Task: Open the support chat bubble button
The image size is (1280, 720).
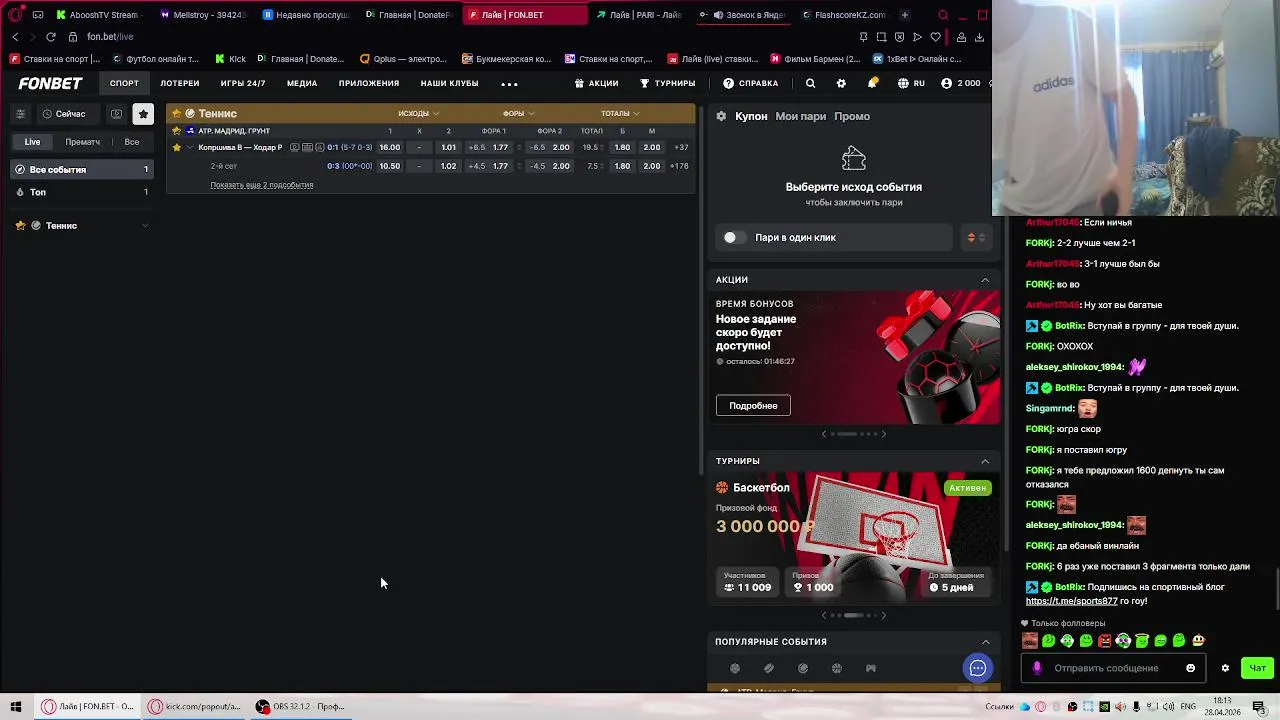Action: tap(978, 668)
